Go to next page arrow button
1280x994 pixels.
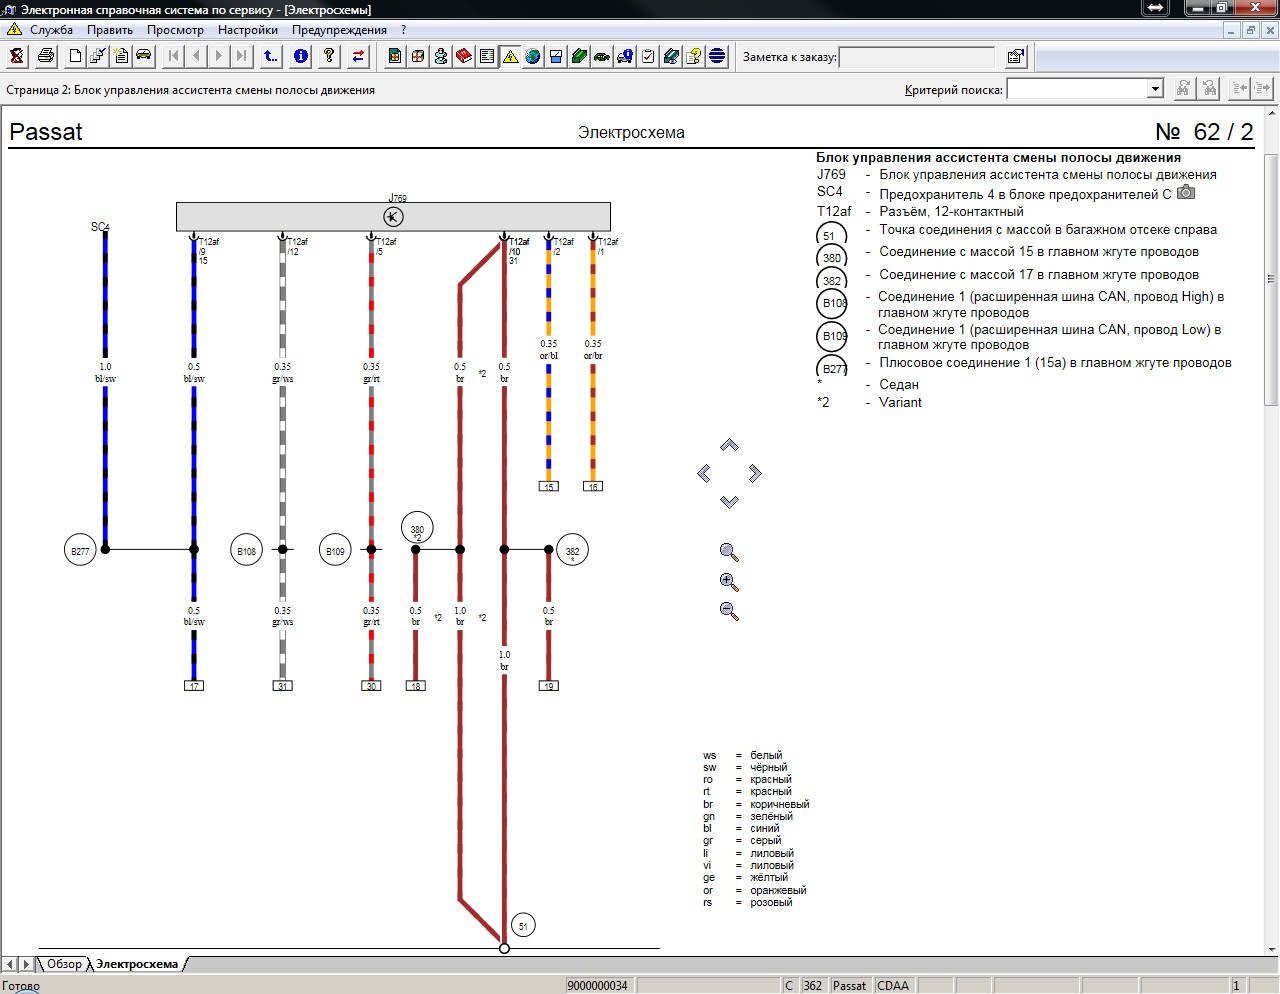click(219, 57)
